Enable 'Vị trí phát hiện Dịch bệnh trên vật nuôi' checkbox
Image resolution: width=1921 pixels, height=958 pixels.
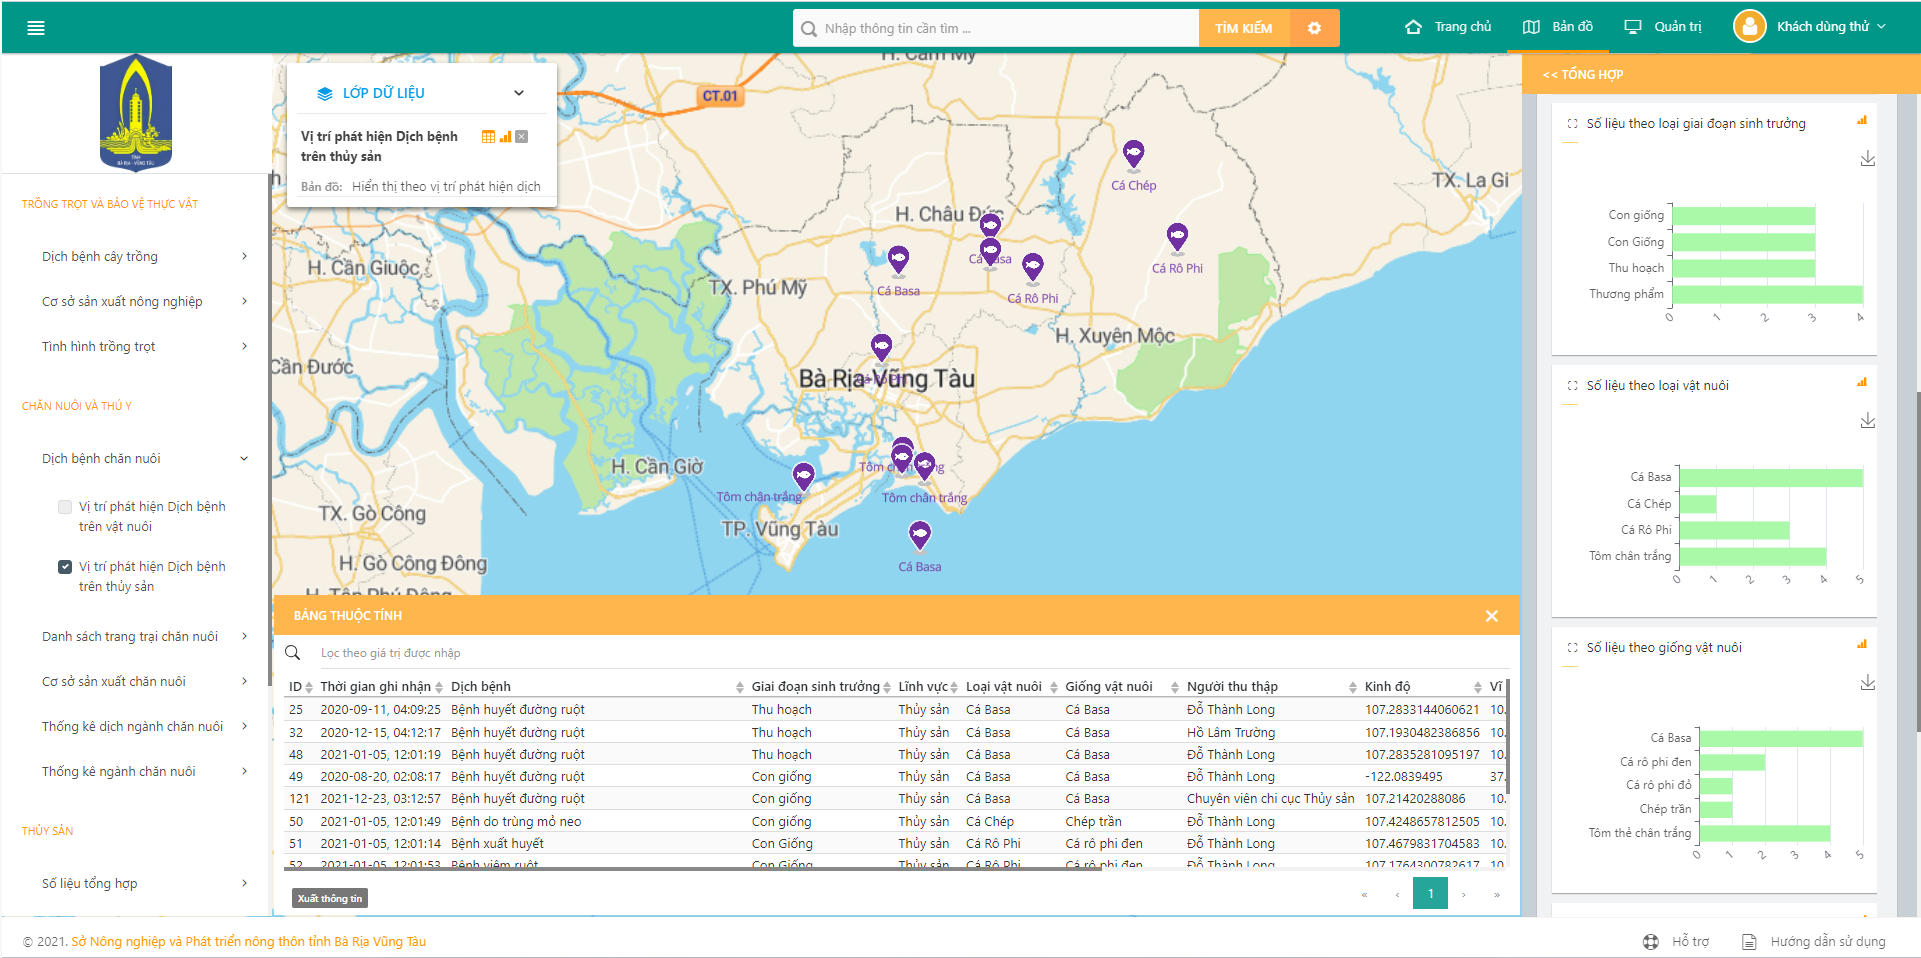point(65,507)
